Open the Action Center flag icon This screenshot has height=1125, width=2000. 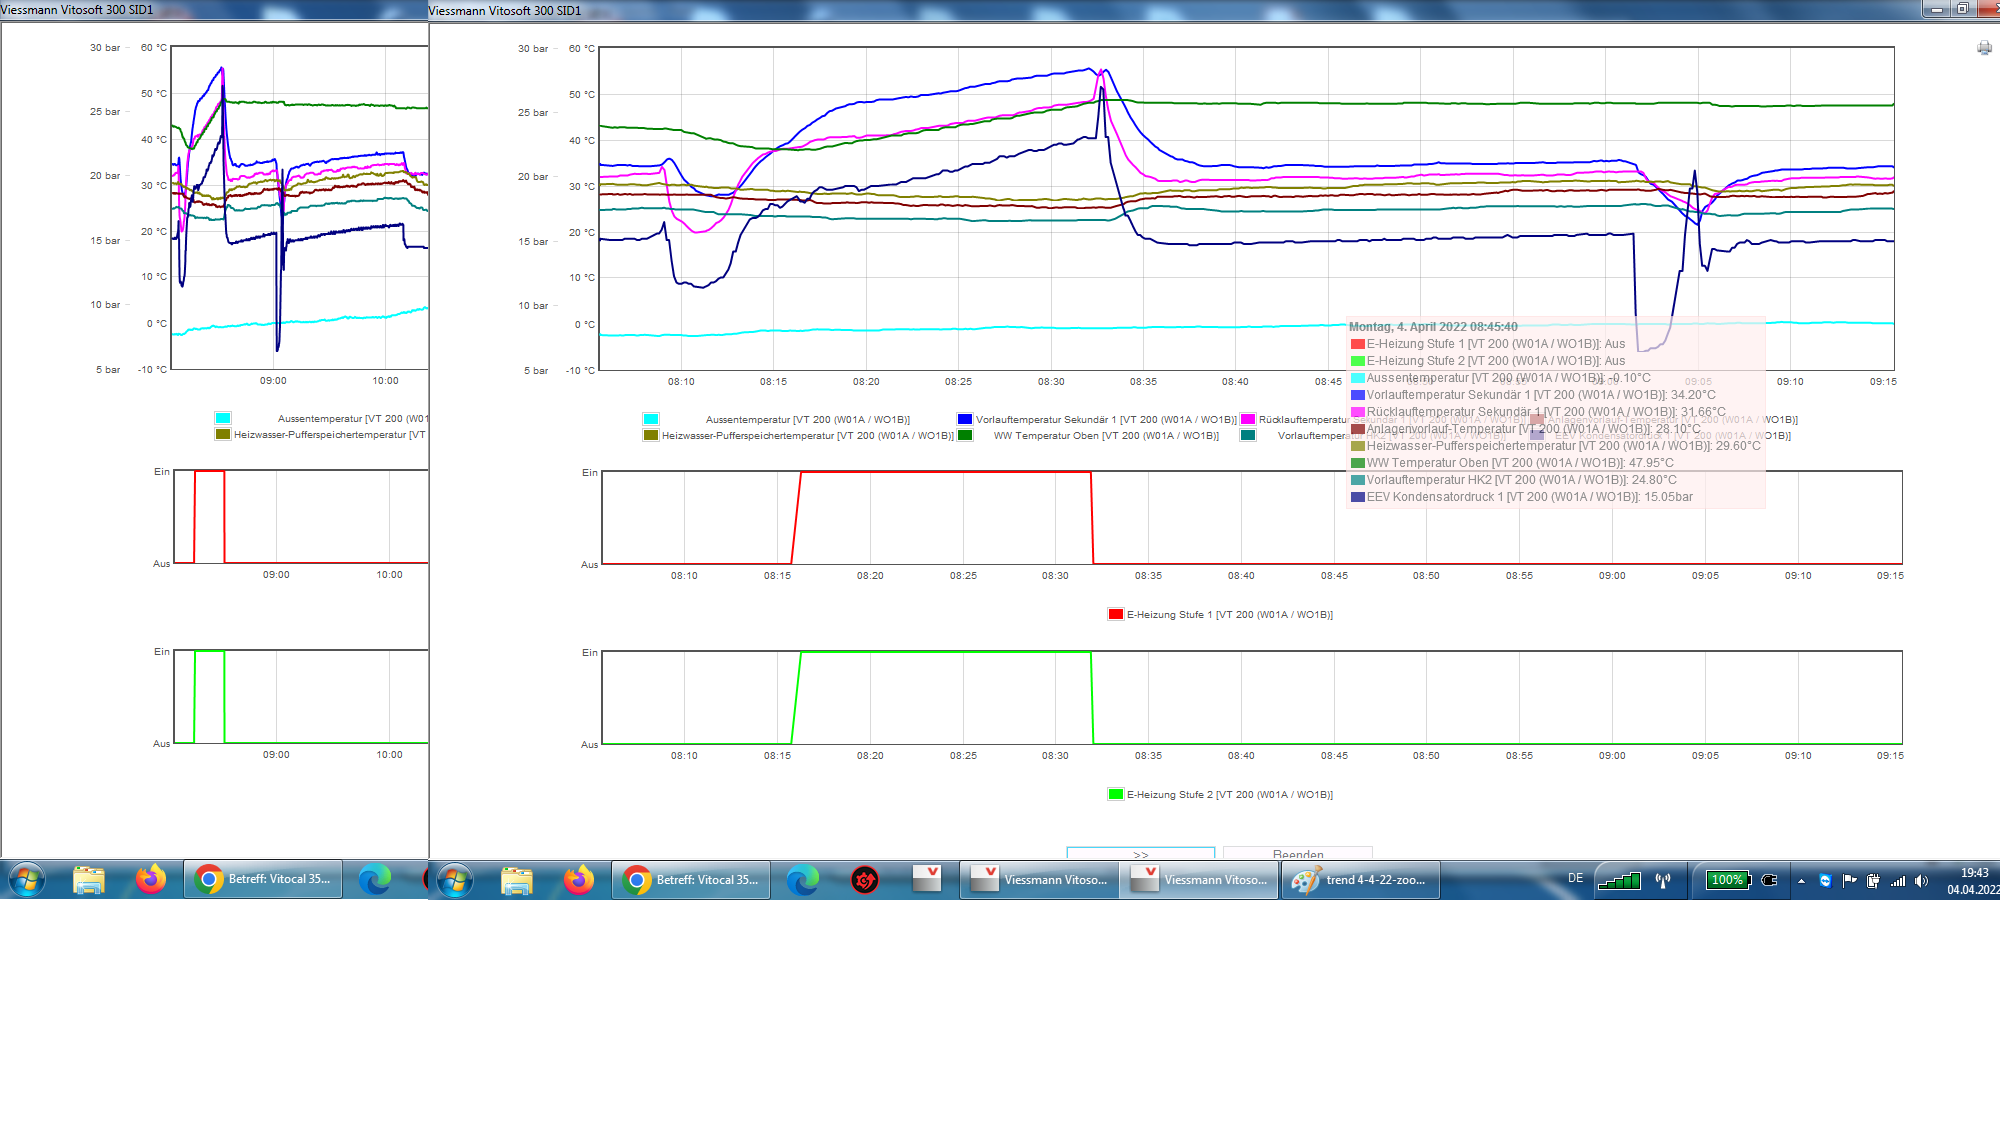click(x=1849, y=880)
